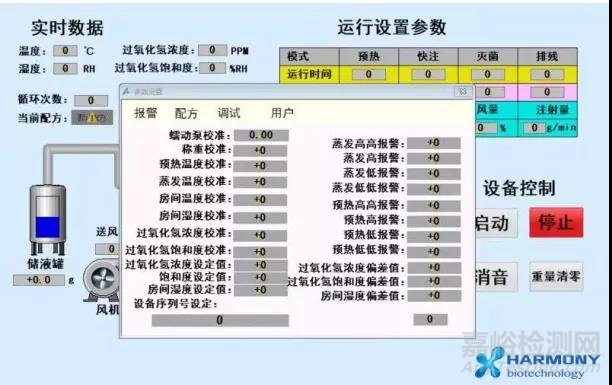Edit the 过氧化氢饱和度校准 field
Image resolution: width=612 pixels, height=385 pixels.
[260, 252]
